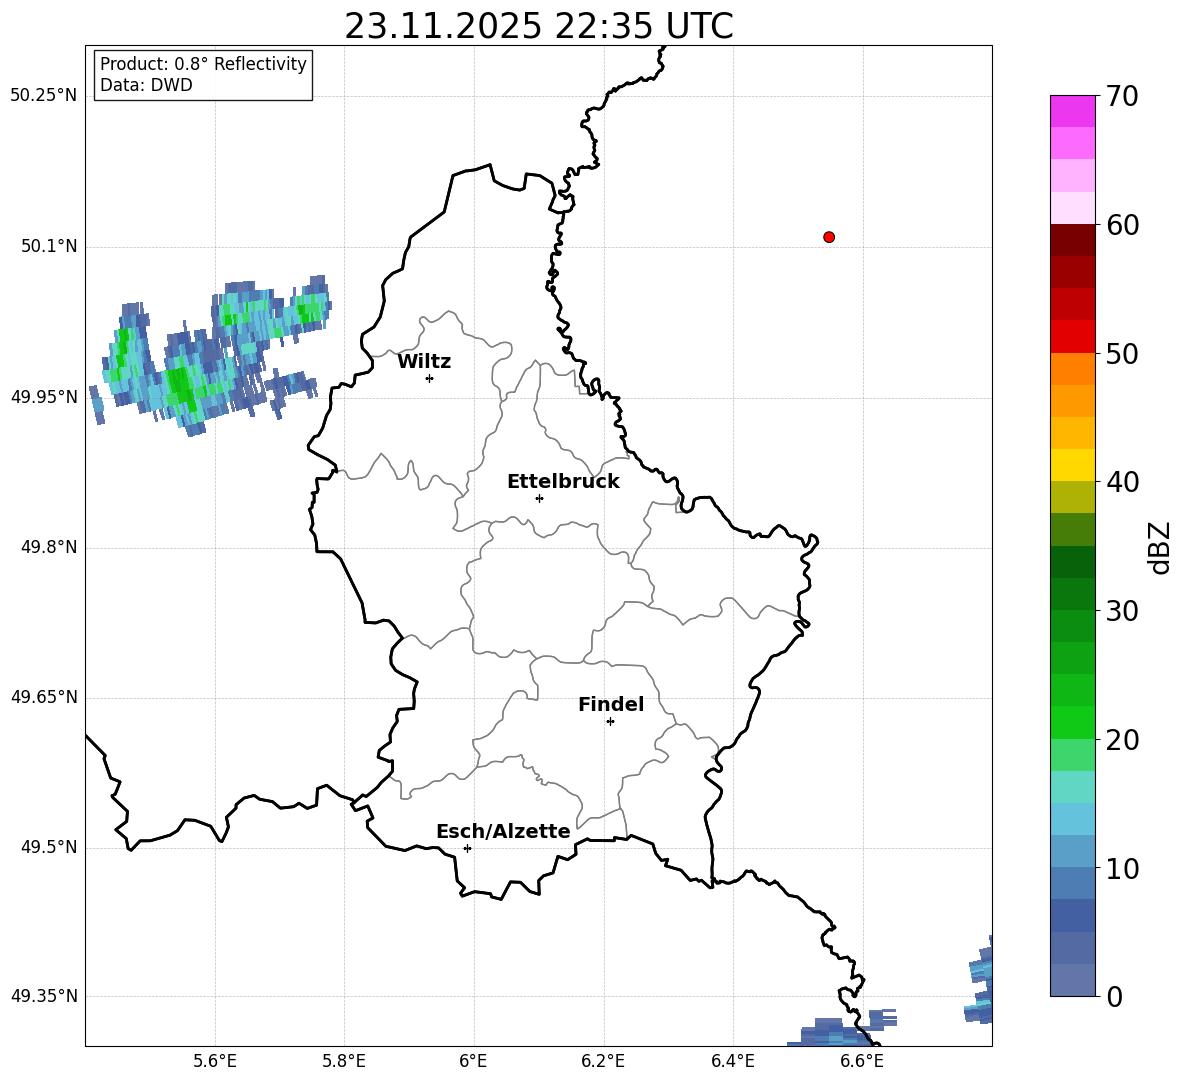Click the Findel cross marker
The image size is (1184, 1081).
click(610, 722)
